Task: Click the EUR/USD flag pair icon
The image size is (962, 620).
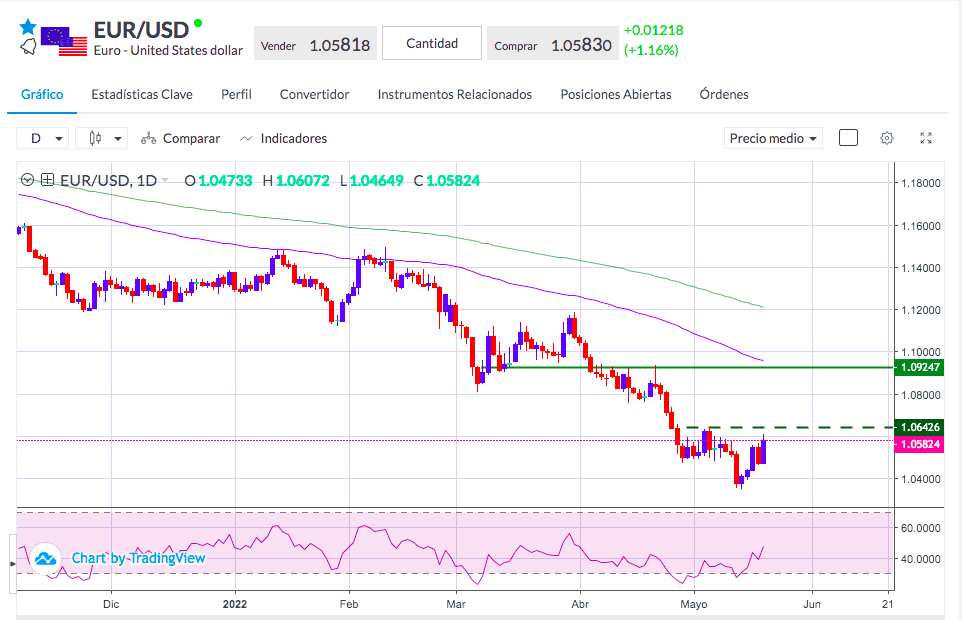Action: [x=64, y=42]
